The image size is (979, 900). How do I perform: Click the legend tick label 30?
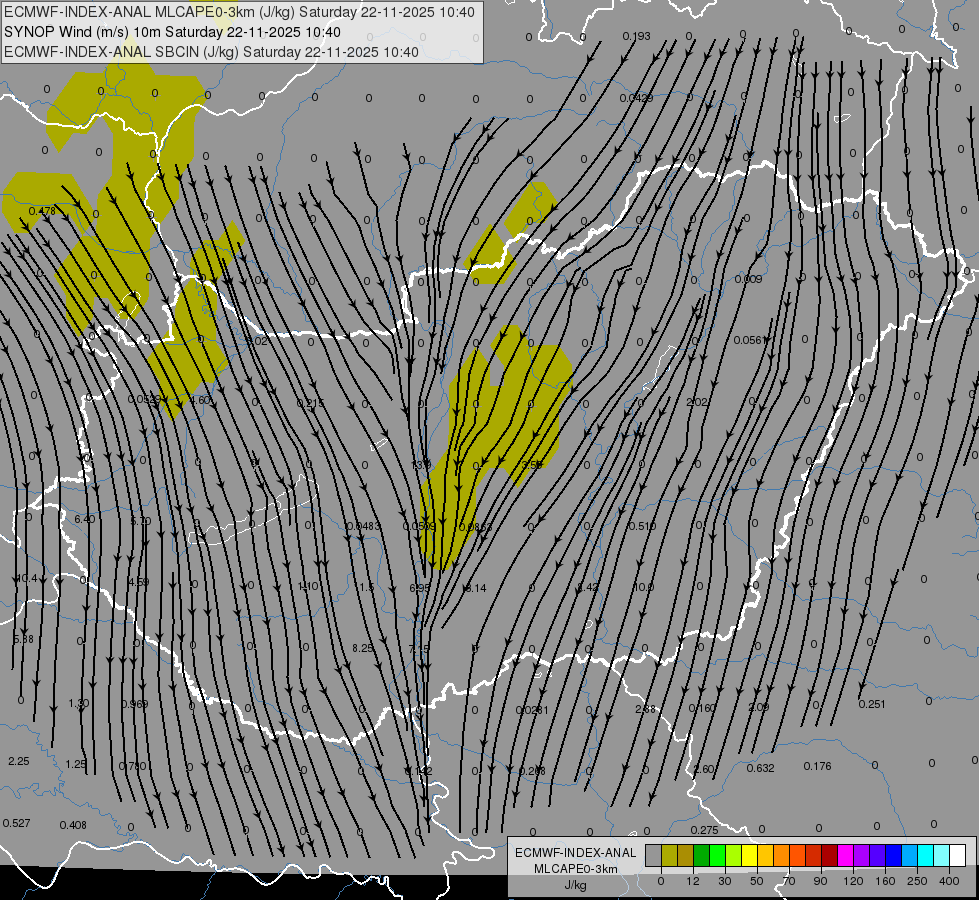(725, 881)
